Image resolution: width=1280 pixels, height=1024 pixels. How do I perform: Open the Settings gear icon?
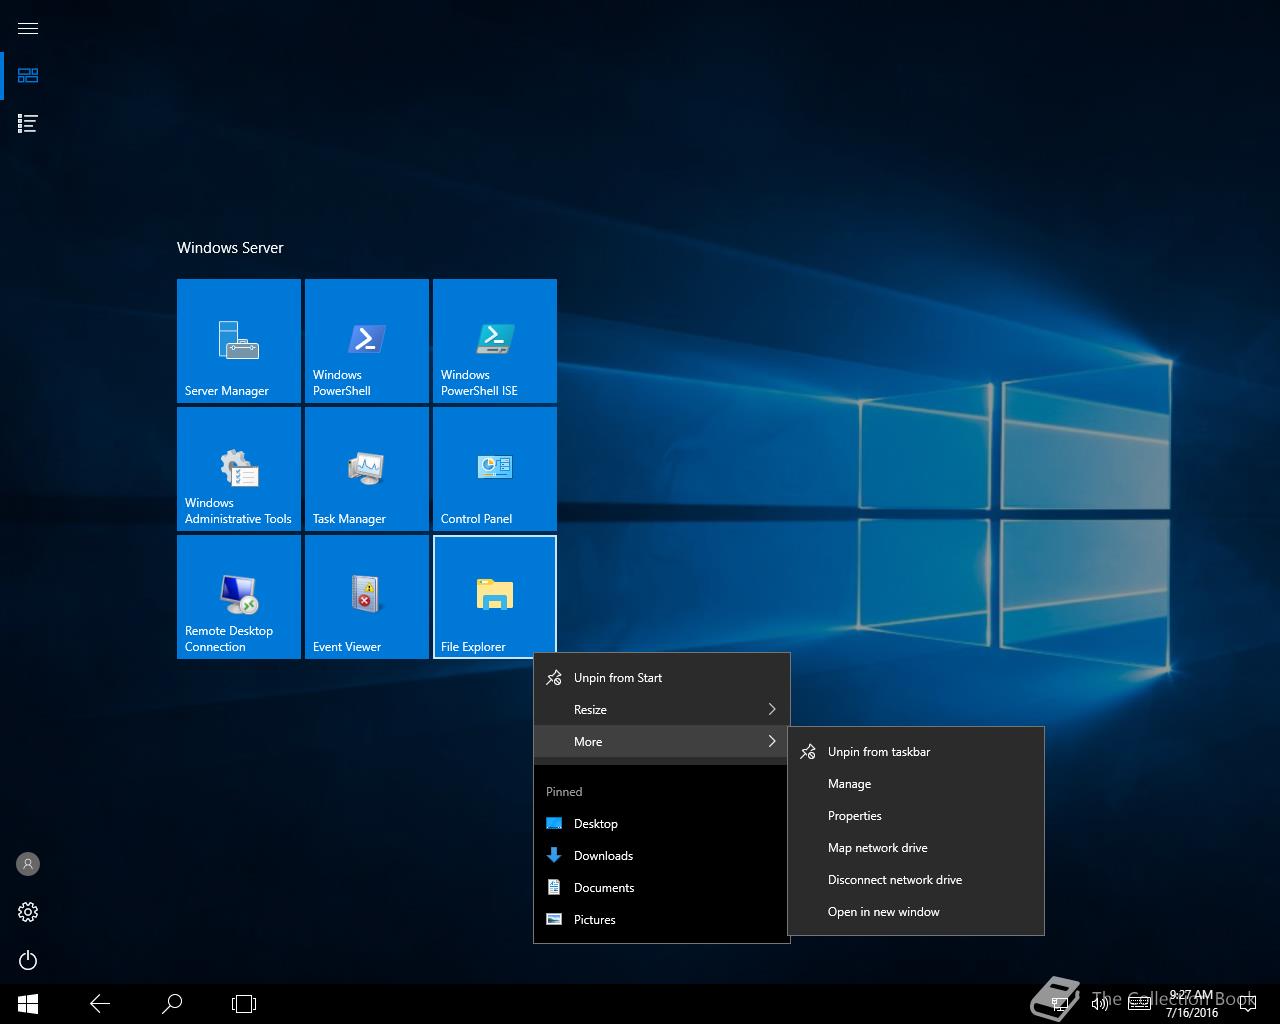click(x=28, y=912)
